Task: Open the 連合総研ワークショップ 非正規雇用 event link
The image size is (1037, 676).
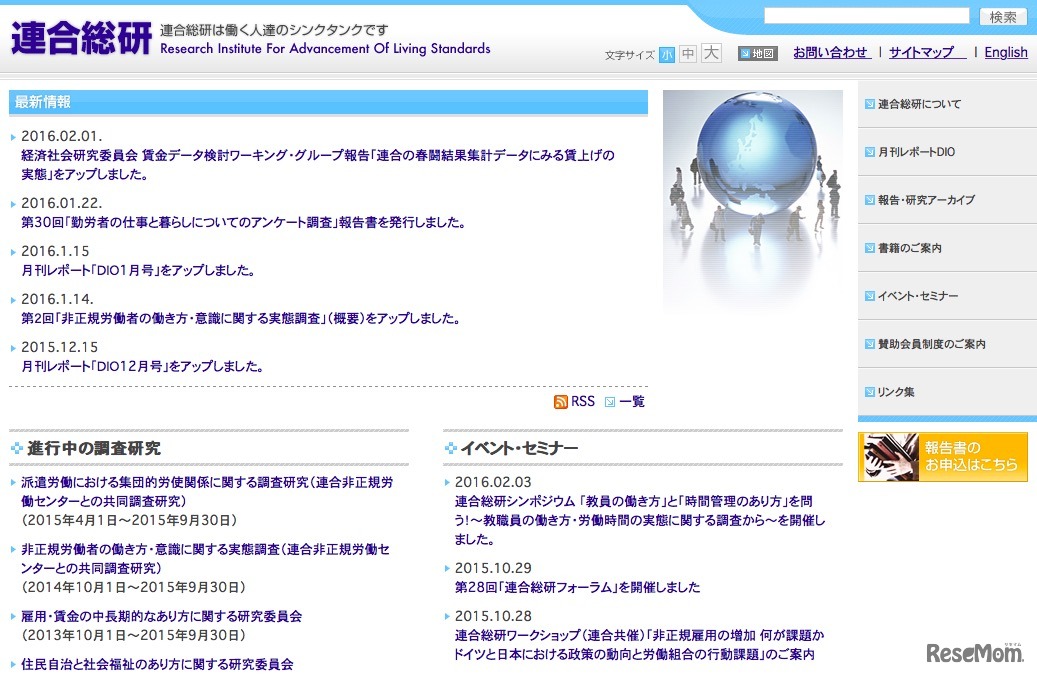Action: point(640,644)
